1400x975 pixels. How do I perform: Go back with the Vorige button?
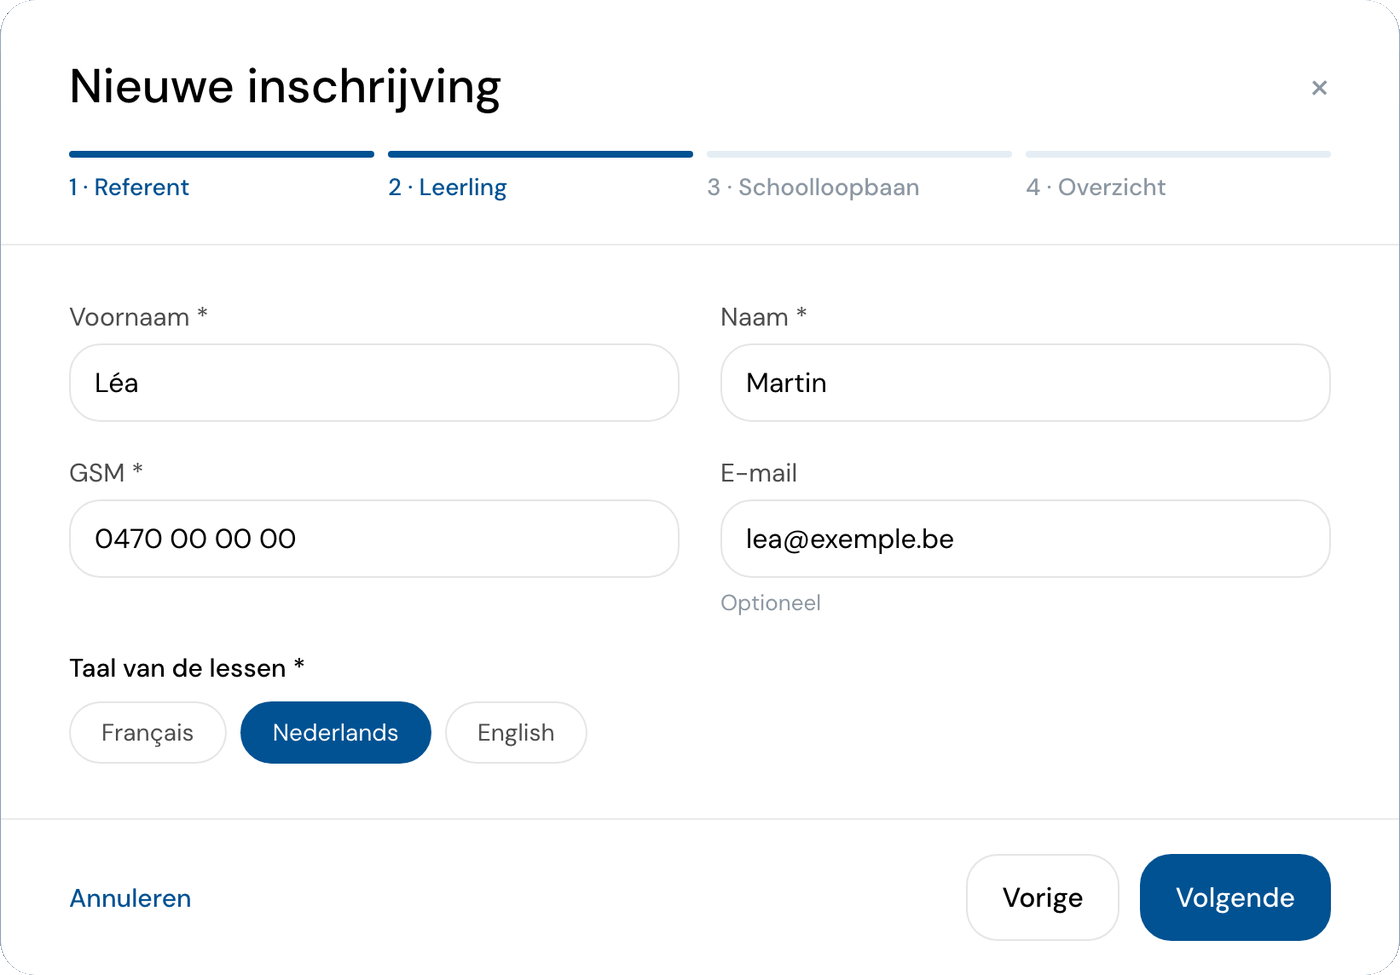1042,898
